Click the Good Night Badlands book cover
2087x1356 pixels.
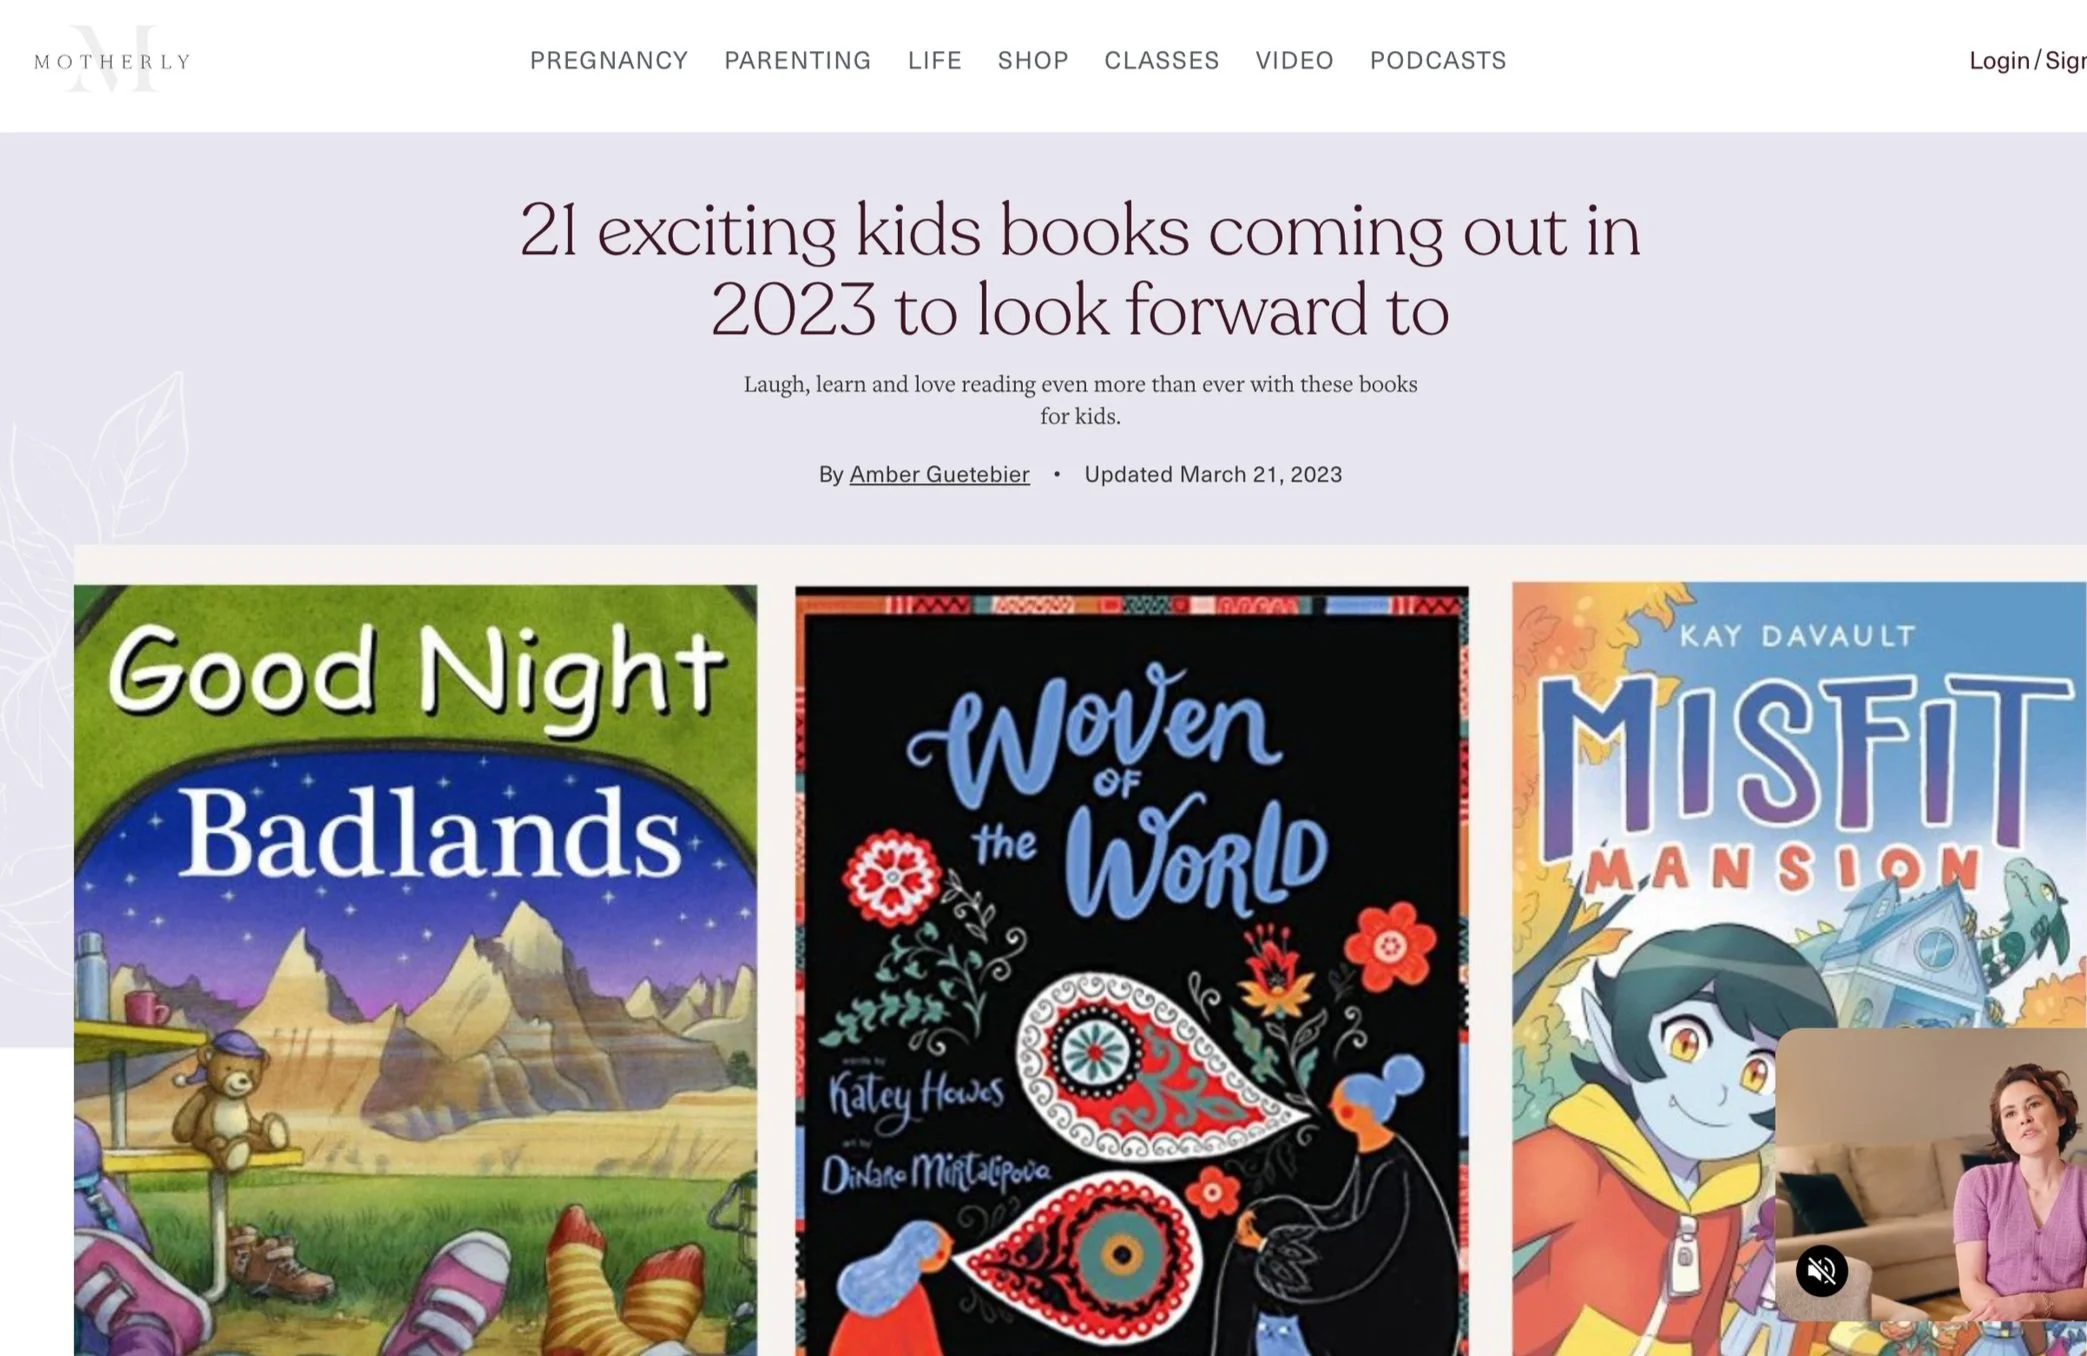tap(415, 970)
